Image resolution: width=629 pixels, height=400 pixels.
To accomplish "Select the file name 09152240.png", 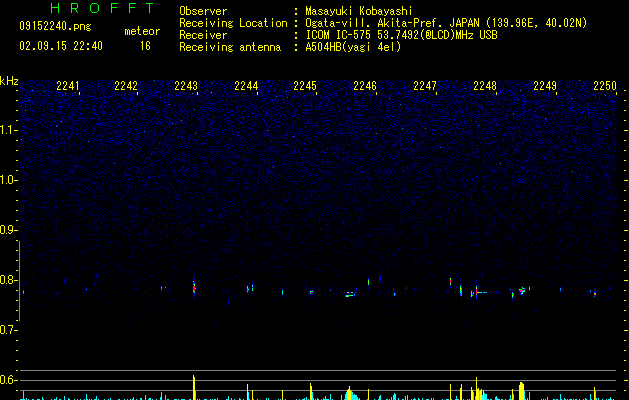I will pos(55,26).
